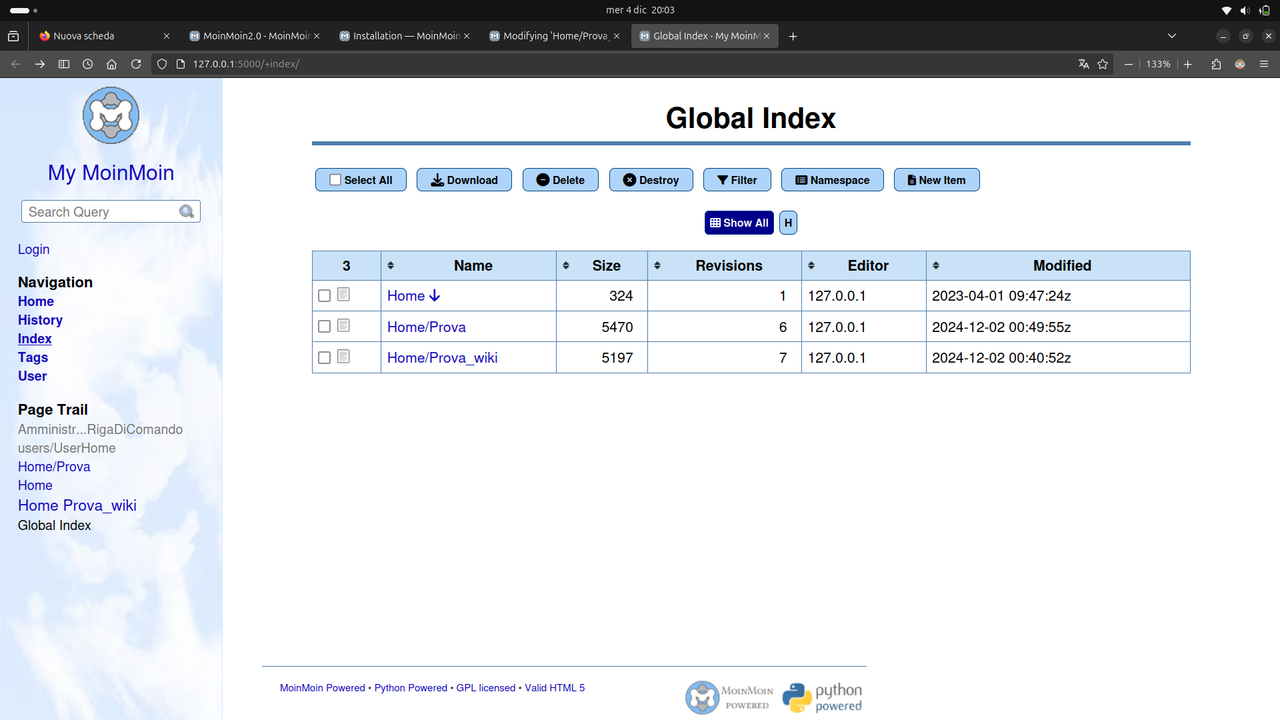
Task: Go forward with the forward arrow
Action: 40,64
